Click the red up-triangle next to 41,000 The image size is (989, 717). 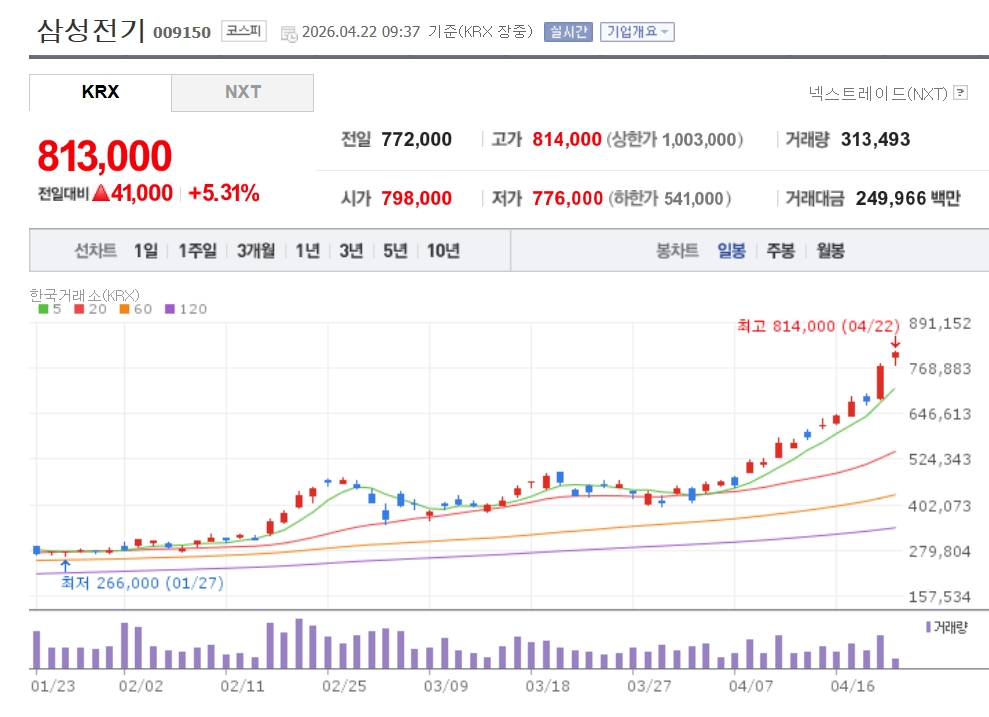coord(100,194)
